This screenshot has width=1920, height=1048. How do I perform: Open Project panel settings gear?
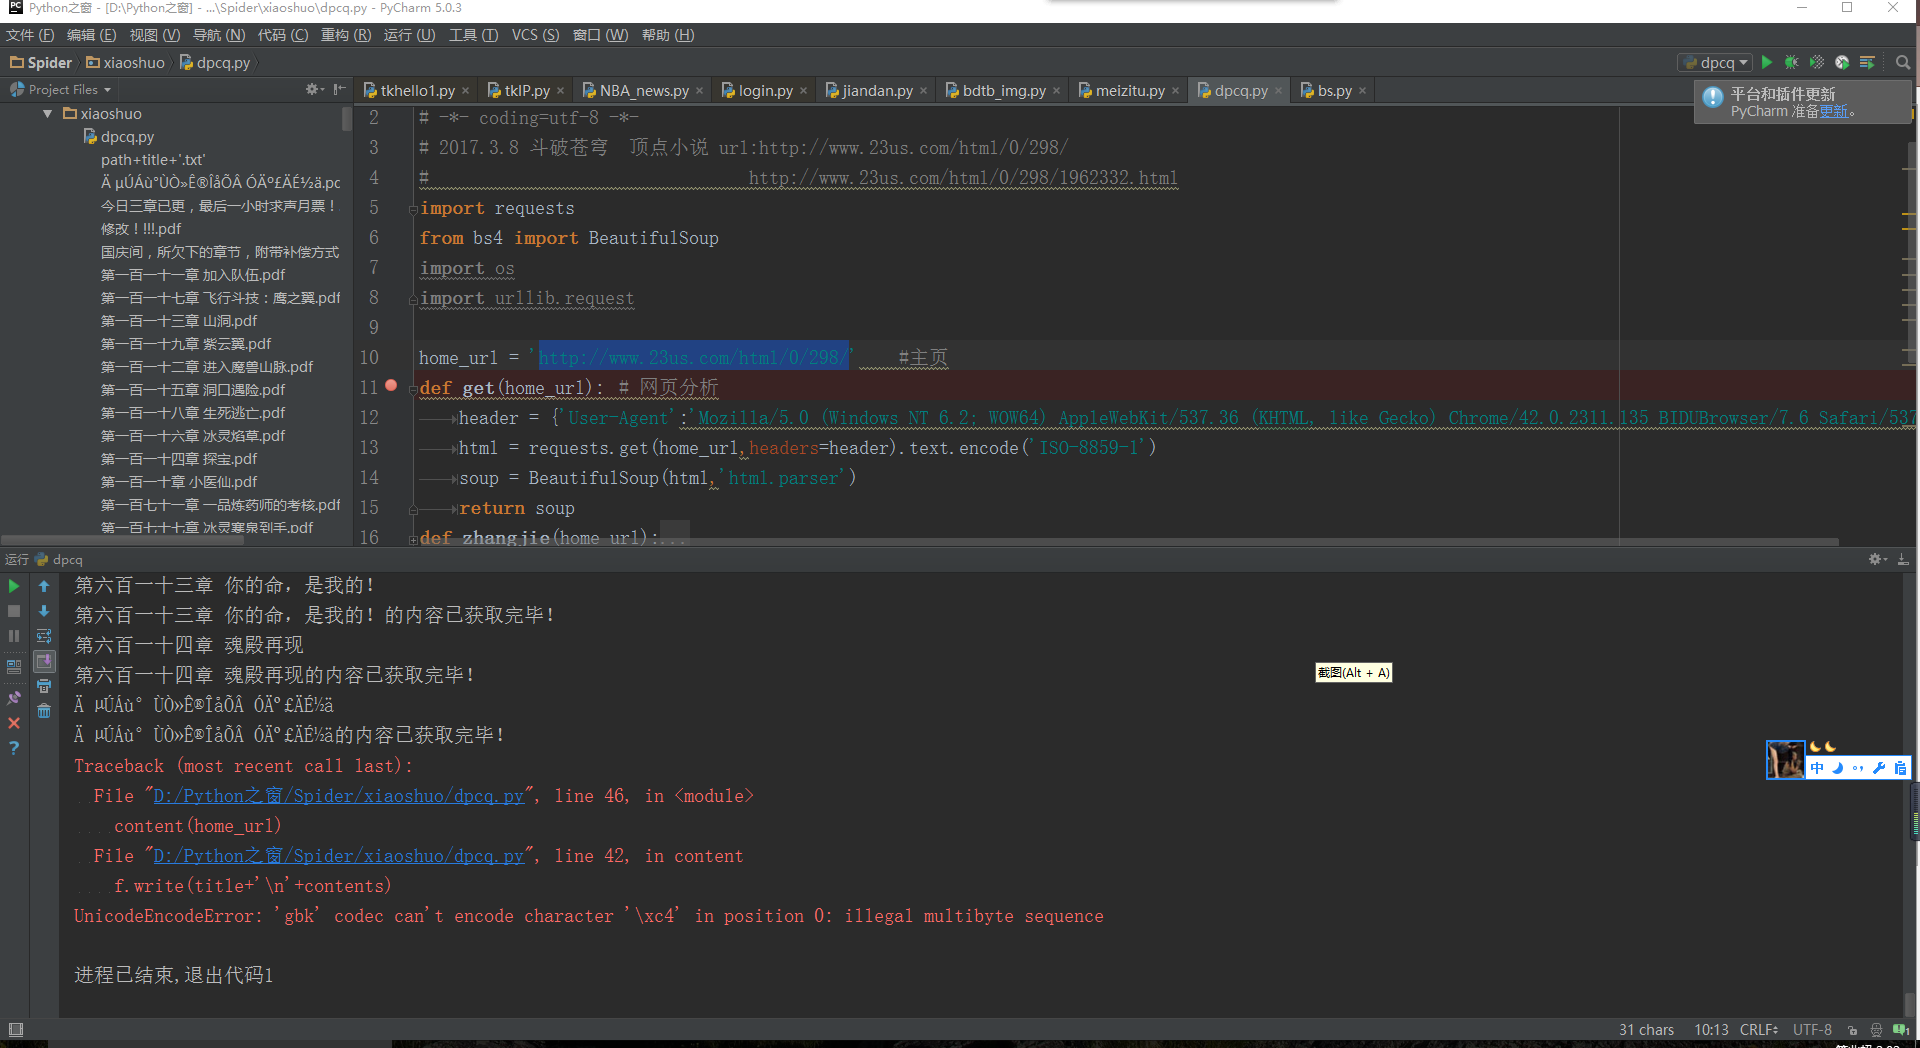314,89
